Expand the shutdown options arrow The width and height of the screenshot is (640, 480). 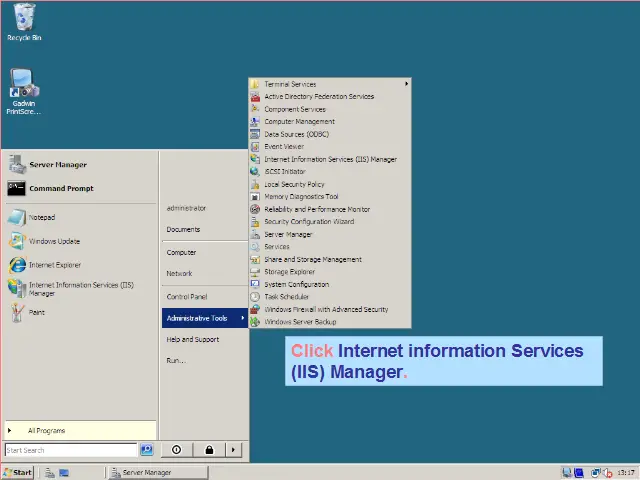233,450
